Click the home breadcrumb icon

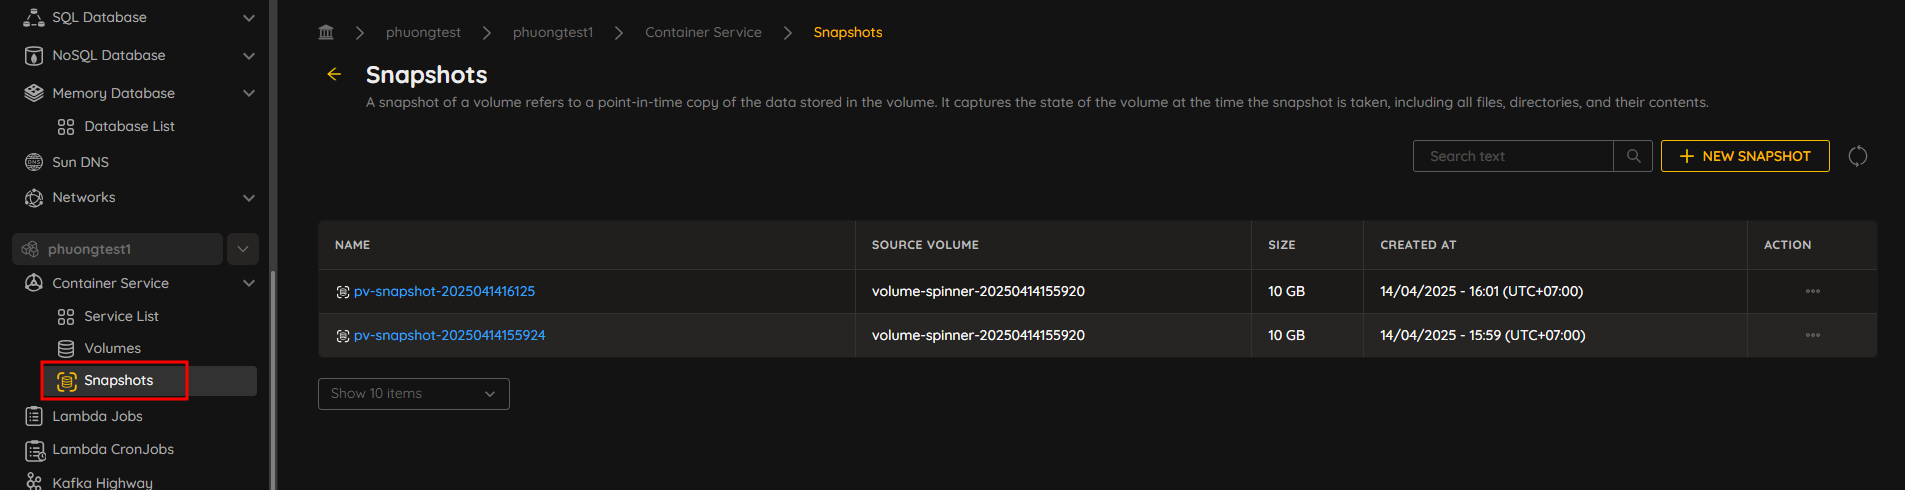click(x=326, y=32)
